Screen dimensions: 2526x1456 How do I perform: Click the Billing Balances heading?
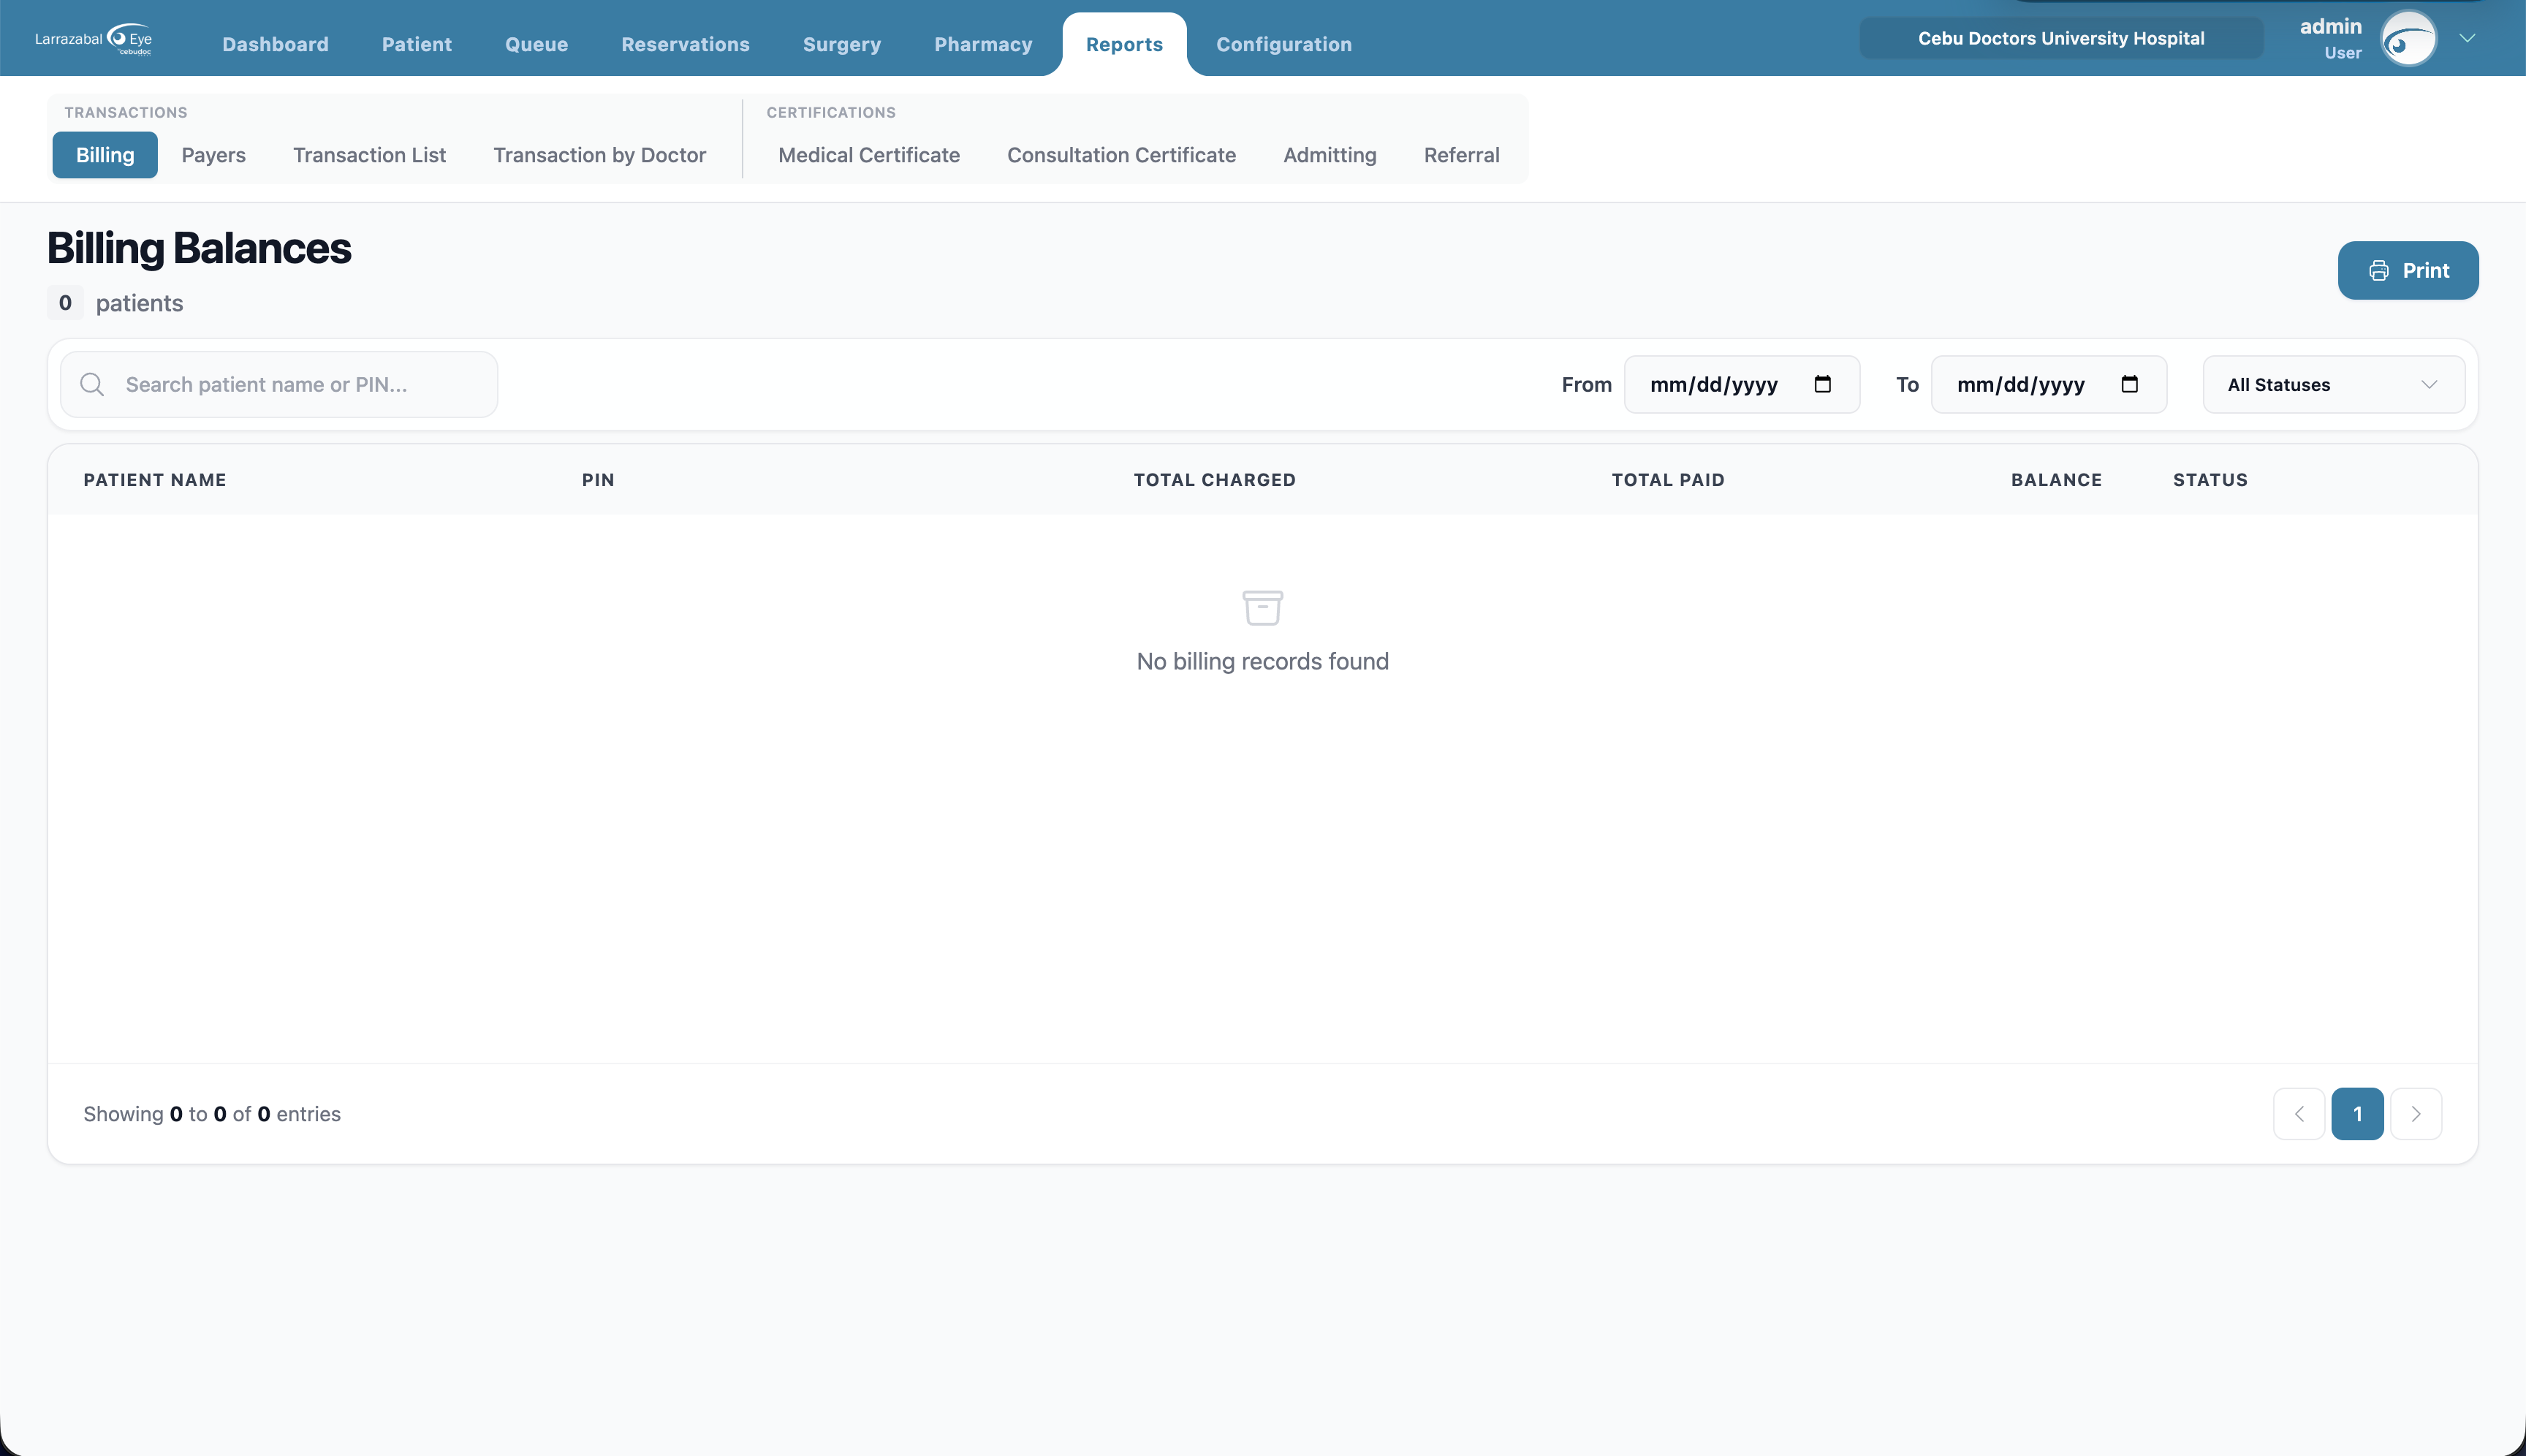(x=199, y=248)
